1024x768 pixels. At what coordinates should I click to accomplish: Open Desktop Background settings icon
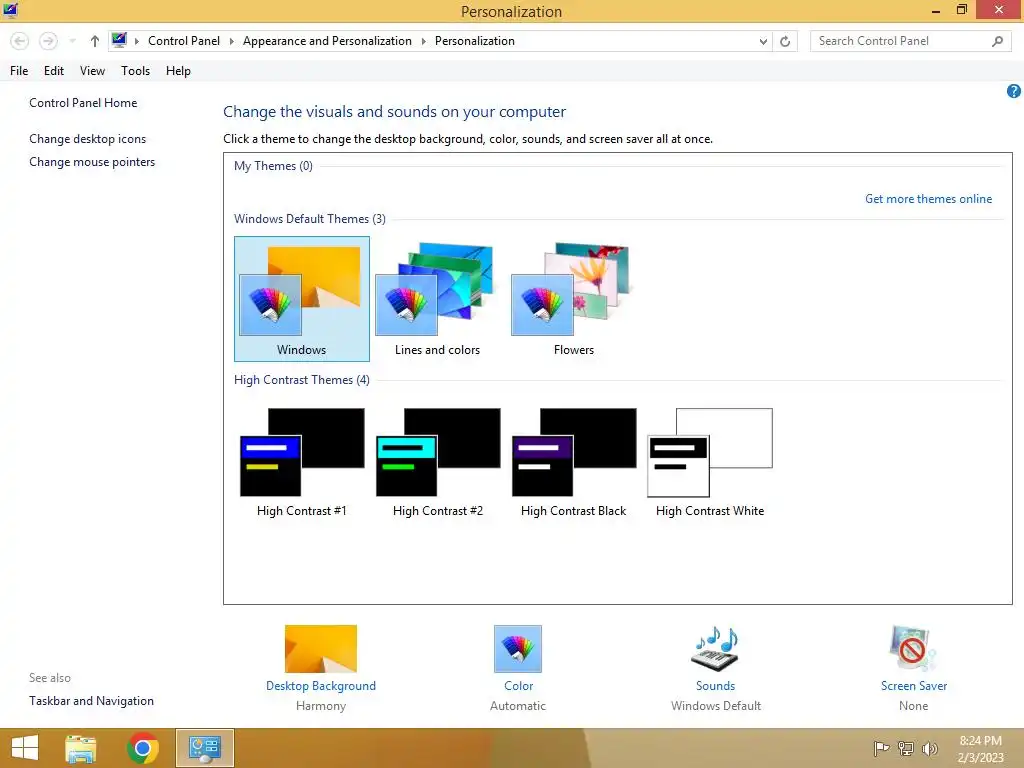(321, 648)
